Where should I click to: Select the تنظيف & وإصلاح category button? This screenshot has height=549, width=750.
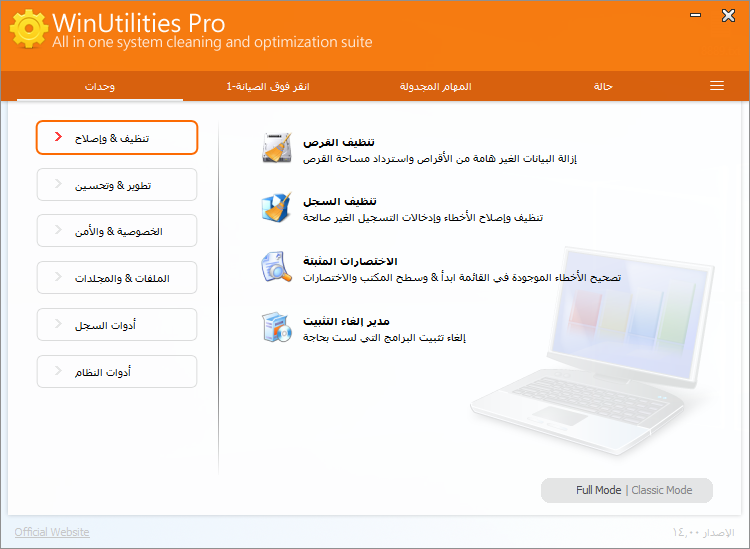point(117,138)
